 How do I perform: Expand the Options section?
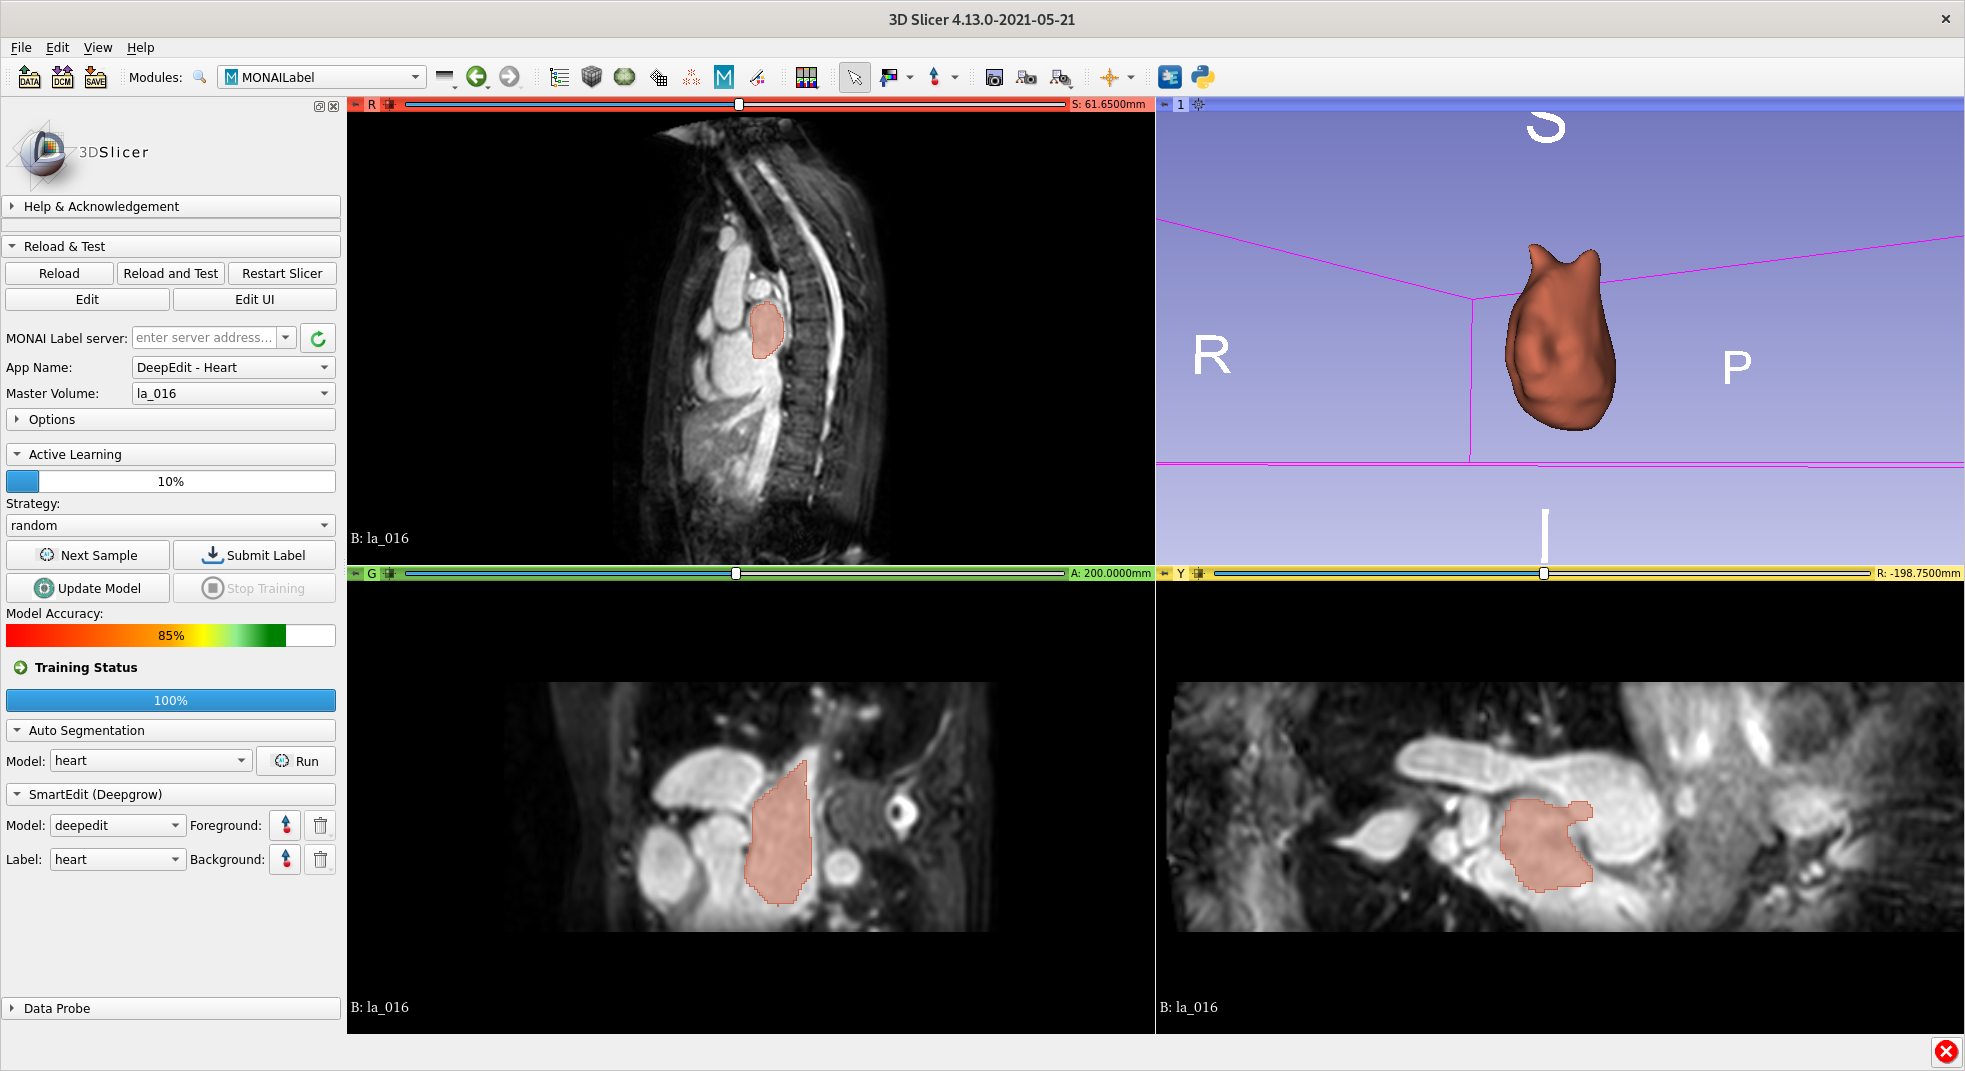[x=171, y=420]
